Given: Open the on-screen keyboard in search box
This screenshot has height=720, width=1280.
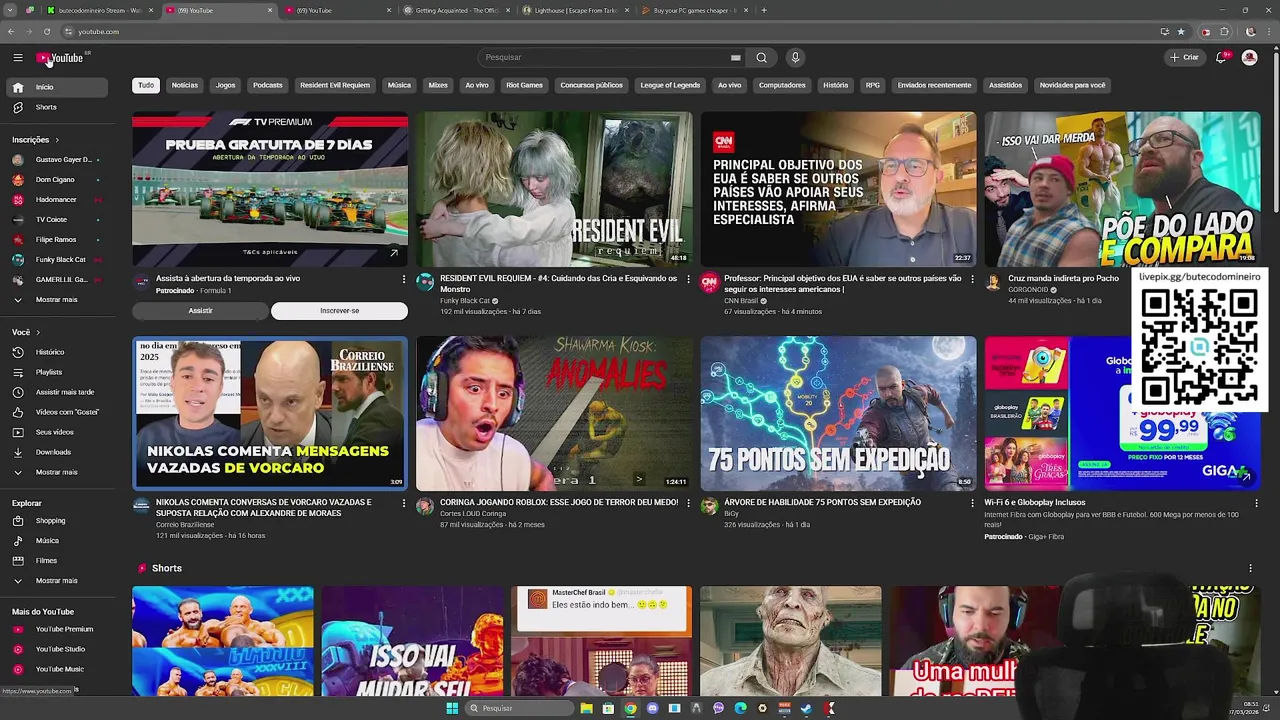Looking at the screenshot, I should [735, 58].
